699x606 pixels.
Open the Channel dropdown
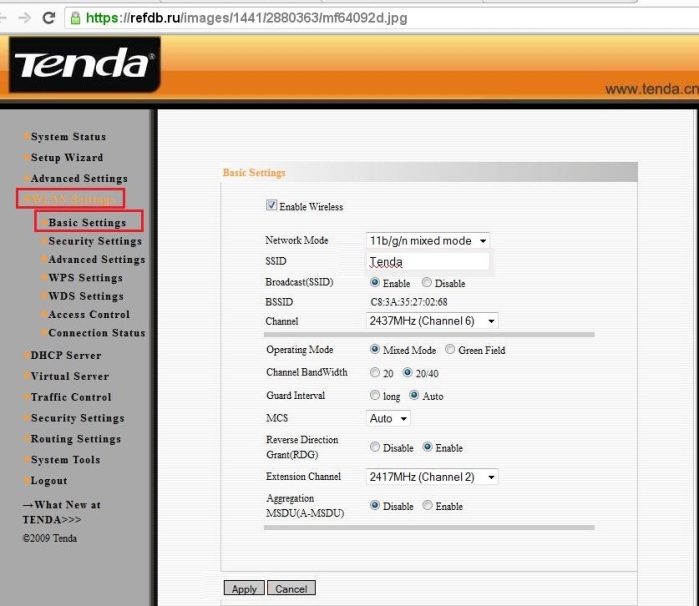432,321
